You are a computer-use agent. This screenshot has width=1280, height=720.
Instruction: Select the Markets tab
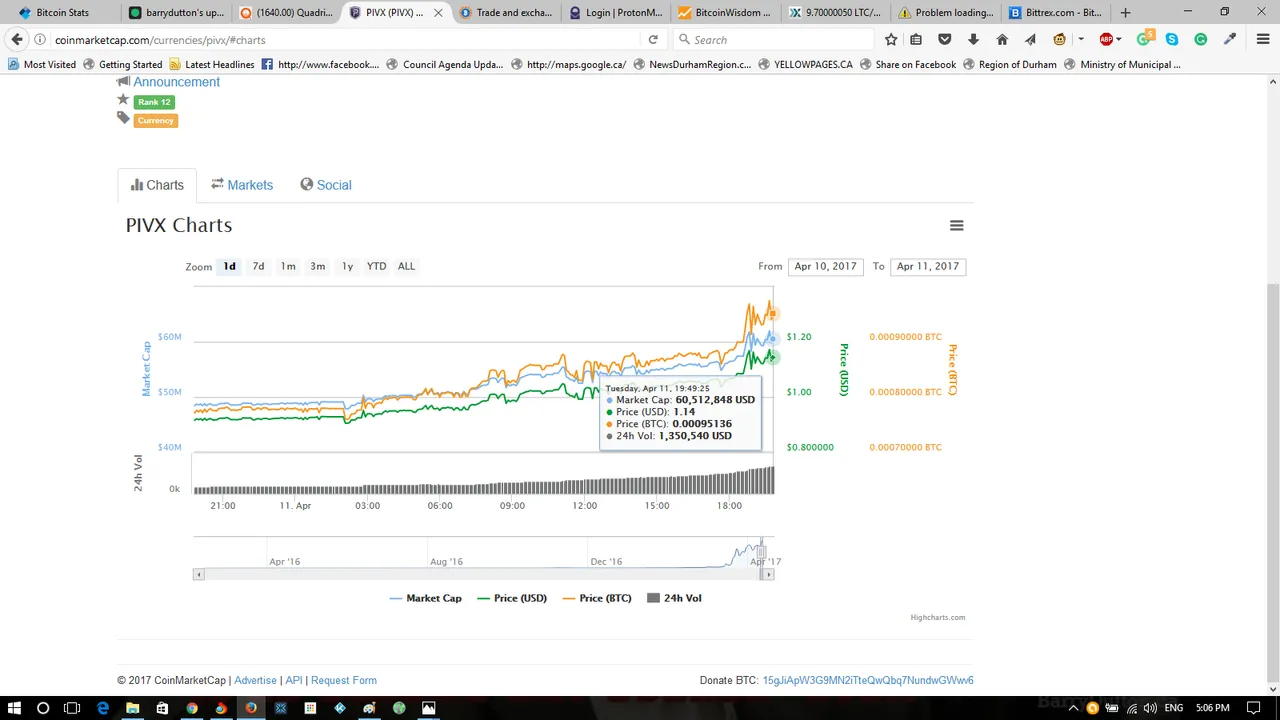(242, 185)
